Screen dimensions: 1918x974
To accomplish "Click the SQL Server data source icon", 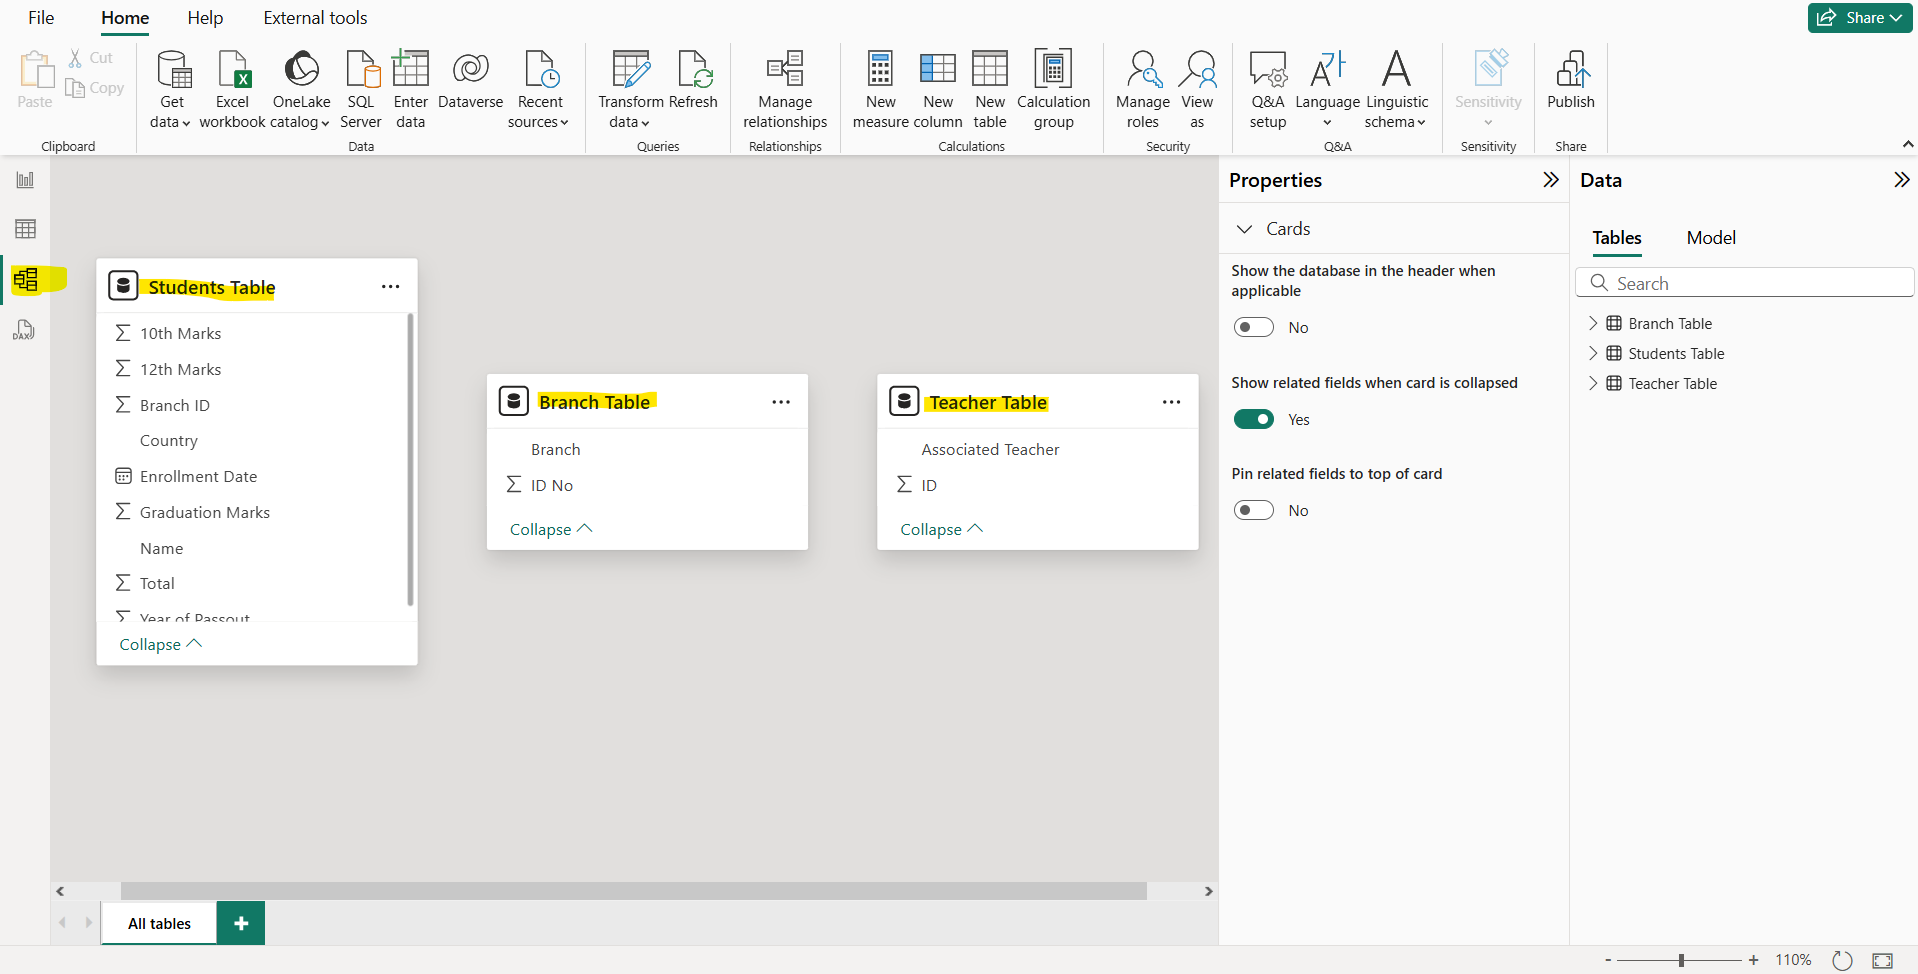I will 361,88.
